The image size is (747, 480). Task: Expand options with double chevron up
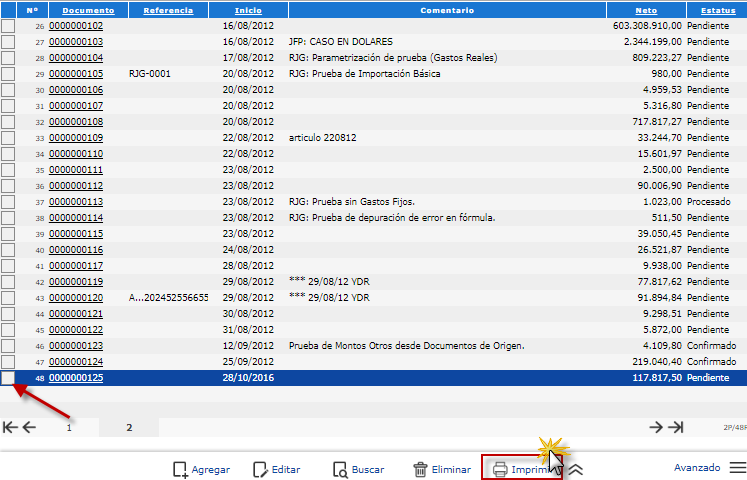[576, 470]
